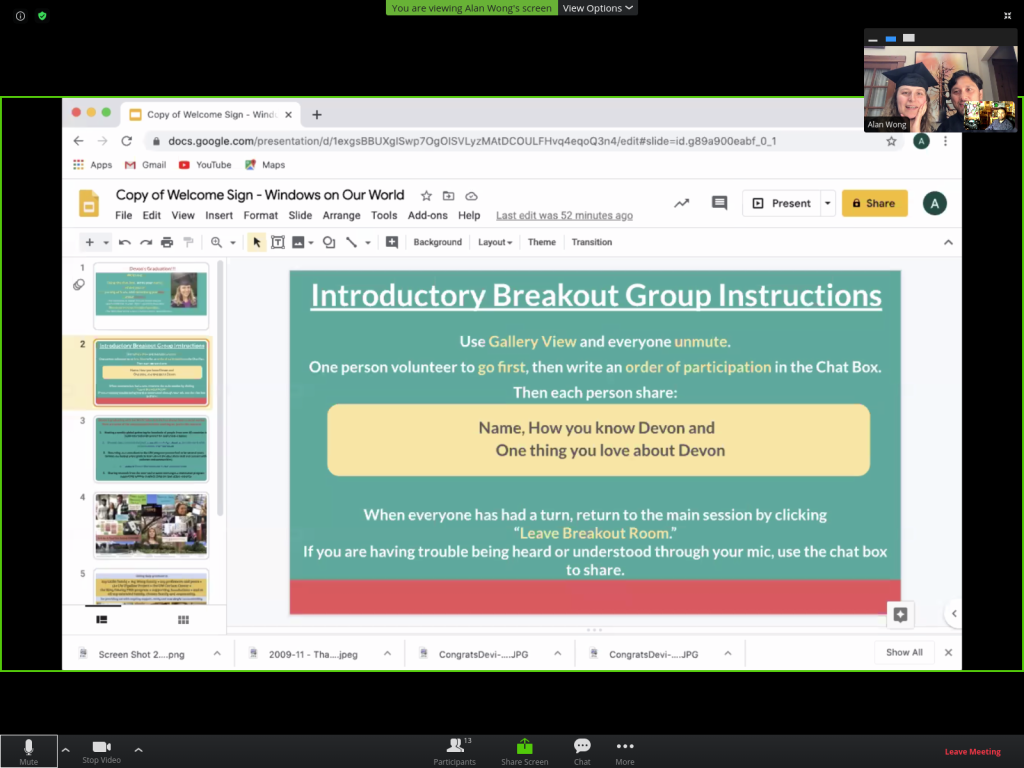Open the Zoom Chat panel
The width and height of the screenshot is (1024, 768).
click(x=582, y=749)
